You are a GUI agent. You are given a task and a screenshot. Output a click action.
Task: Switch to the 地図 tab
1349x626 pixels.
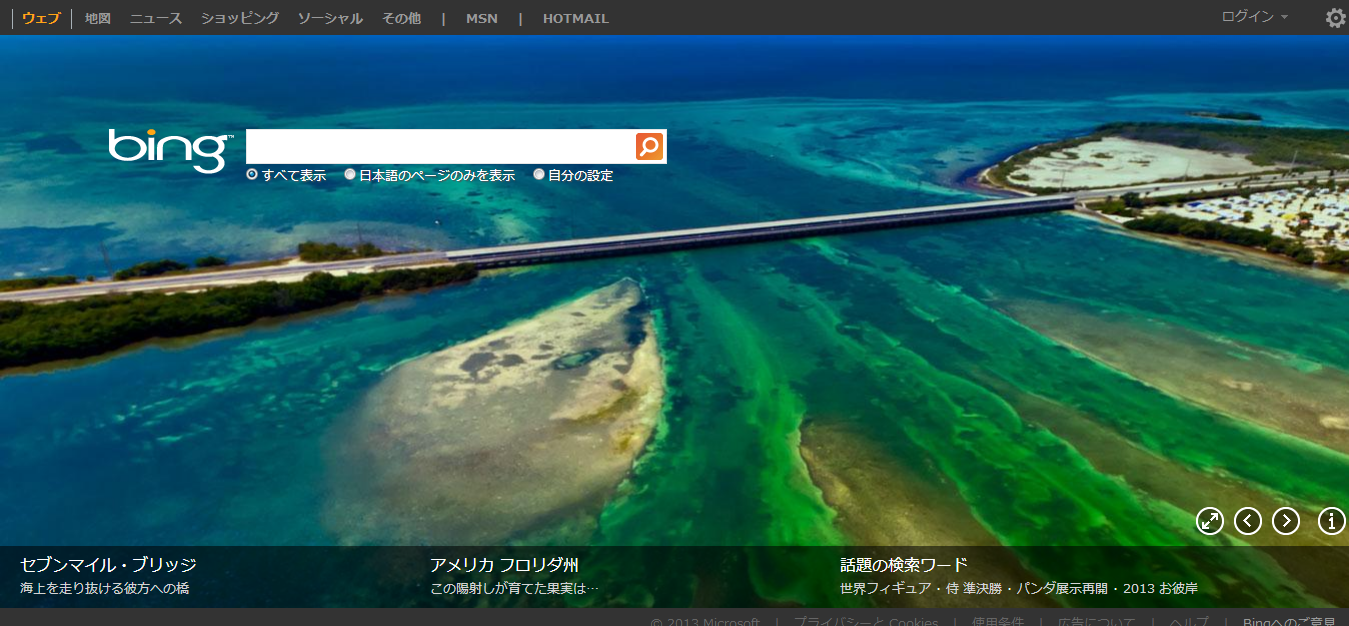(98, 18)
